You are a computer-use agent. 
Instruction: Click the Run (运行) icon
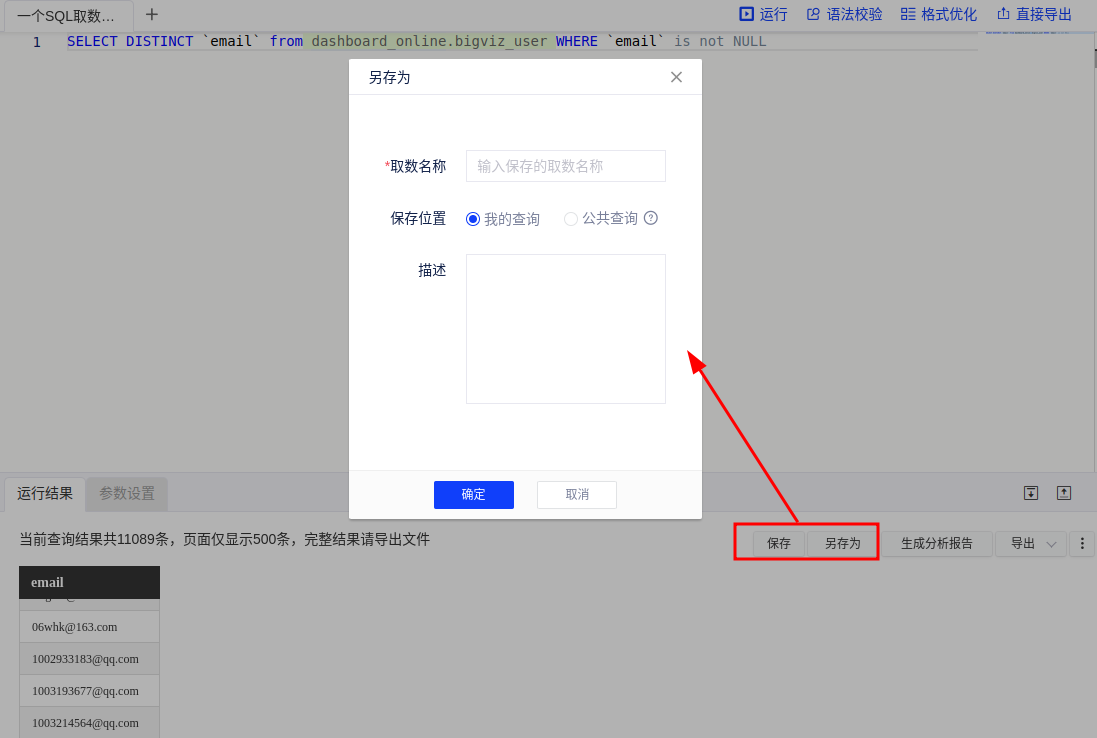(x=746, y=14)
